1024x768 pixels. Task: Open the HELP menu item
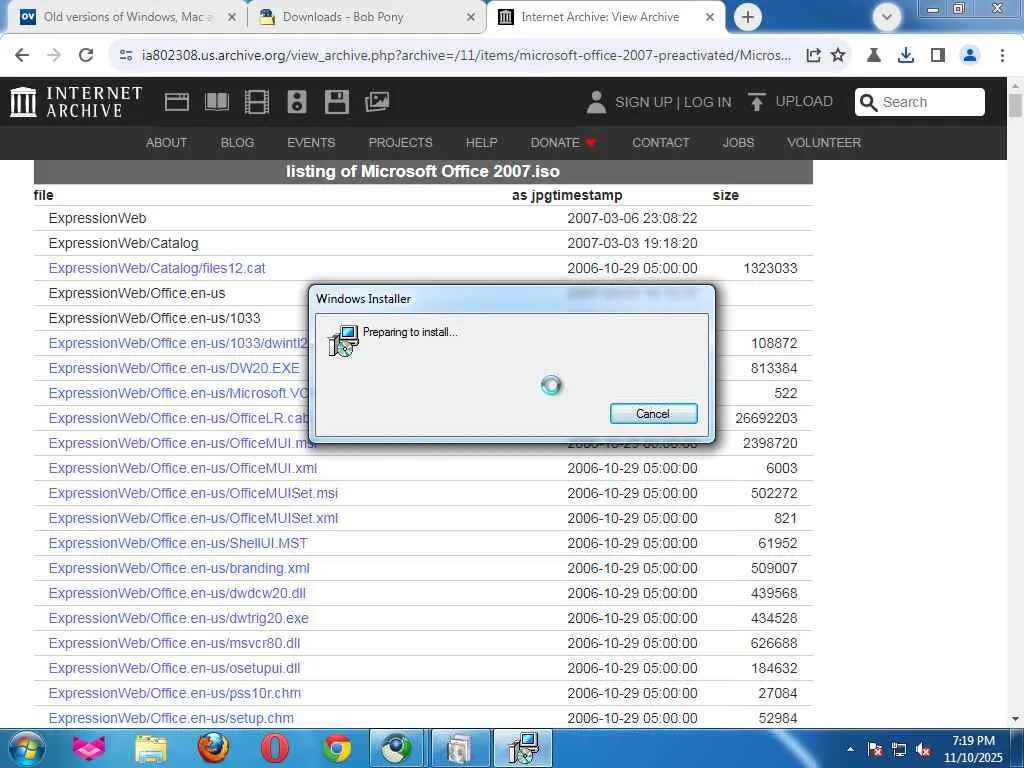point(481,142)
